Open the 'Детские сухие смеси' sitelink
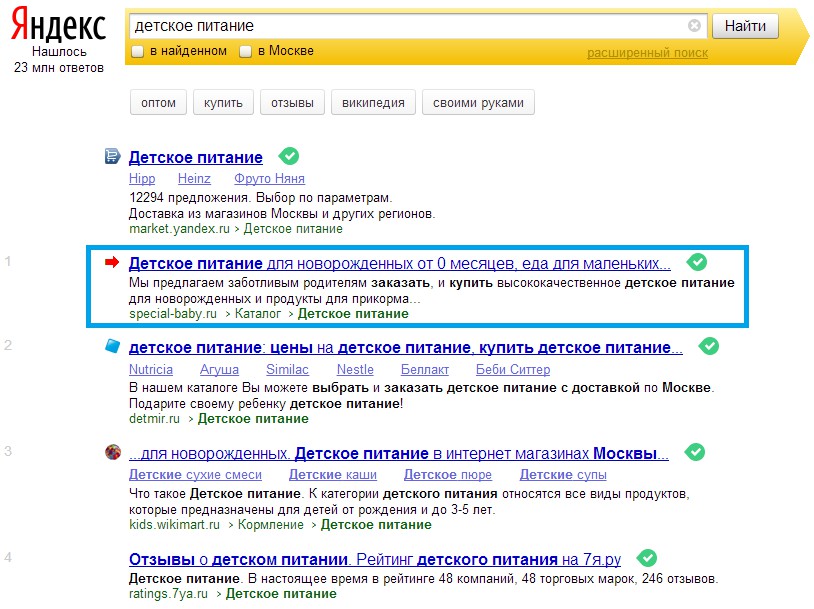This screenshot has width=814, height=609. pyautogui.click(x=195, y=475)
